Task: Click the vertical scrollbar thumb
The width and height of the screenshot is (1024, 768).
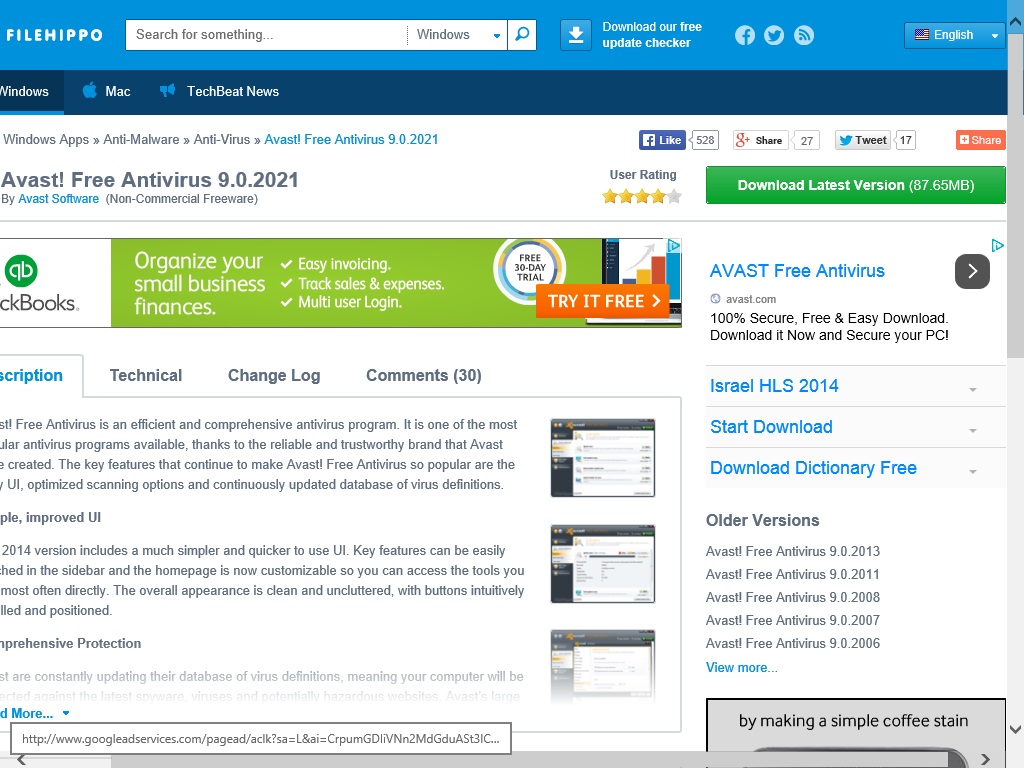Action: click(x=1016, y=195)
